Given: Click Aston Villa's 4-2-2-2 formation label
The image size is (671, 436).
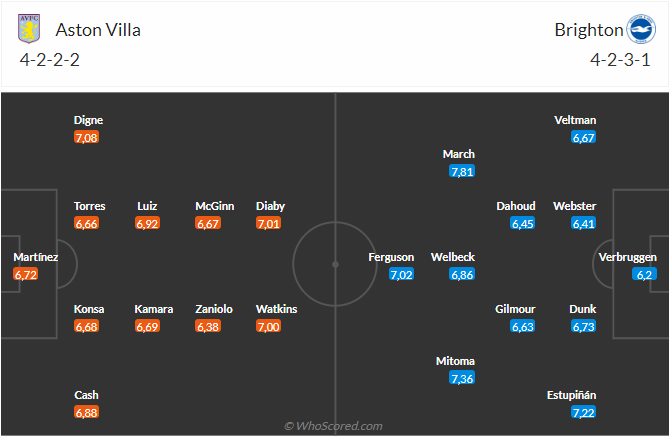Looking at the screenshot, I should click(x=49, y=59).
